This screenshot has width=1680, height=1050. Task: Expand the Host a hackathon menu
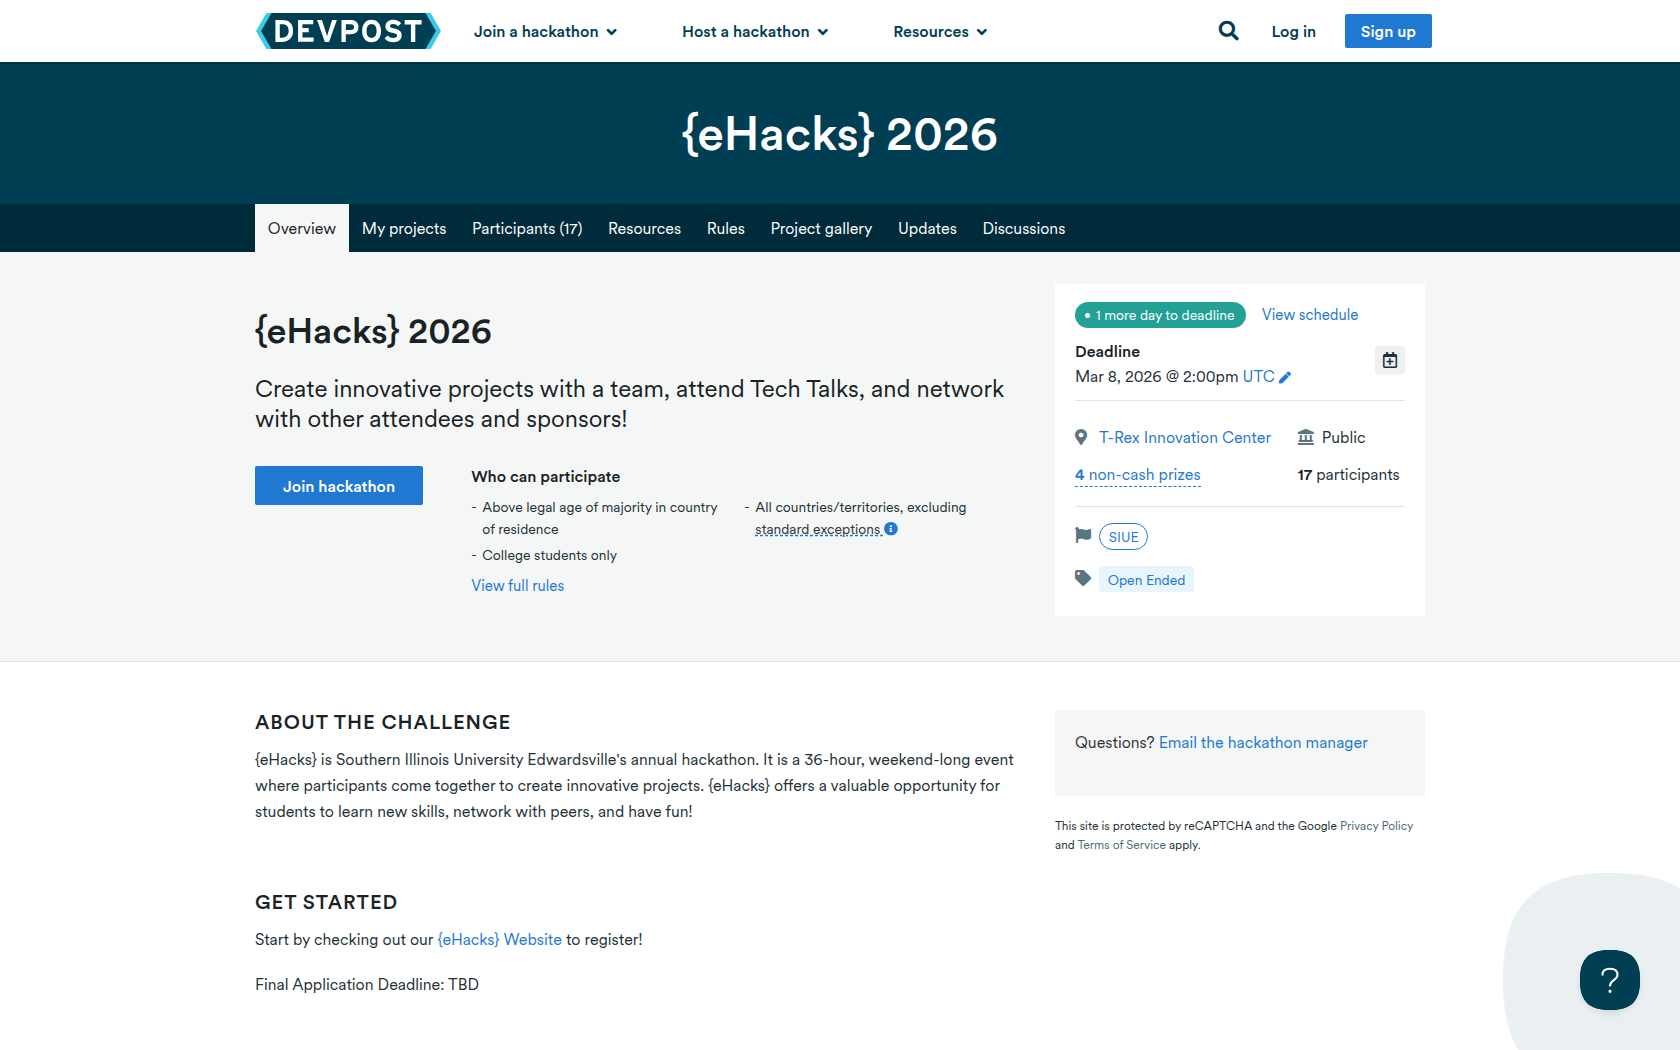(x=755, y=32)
